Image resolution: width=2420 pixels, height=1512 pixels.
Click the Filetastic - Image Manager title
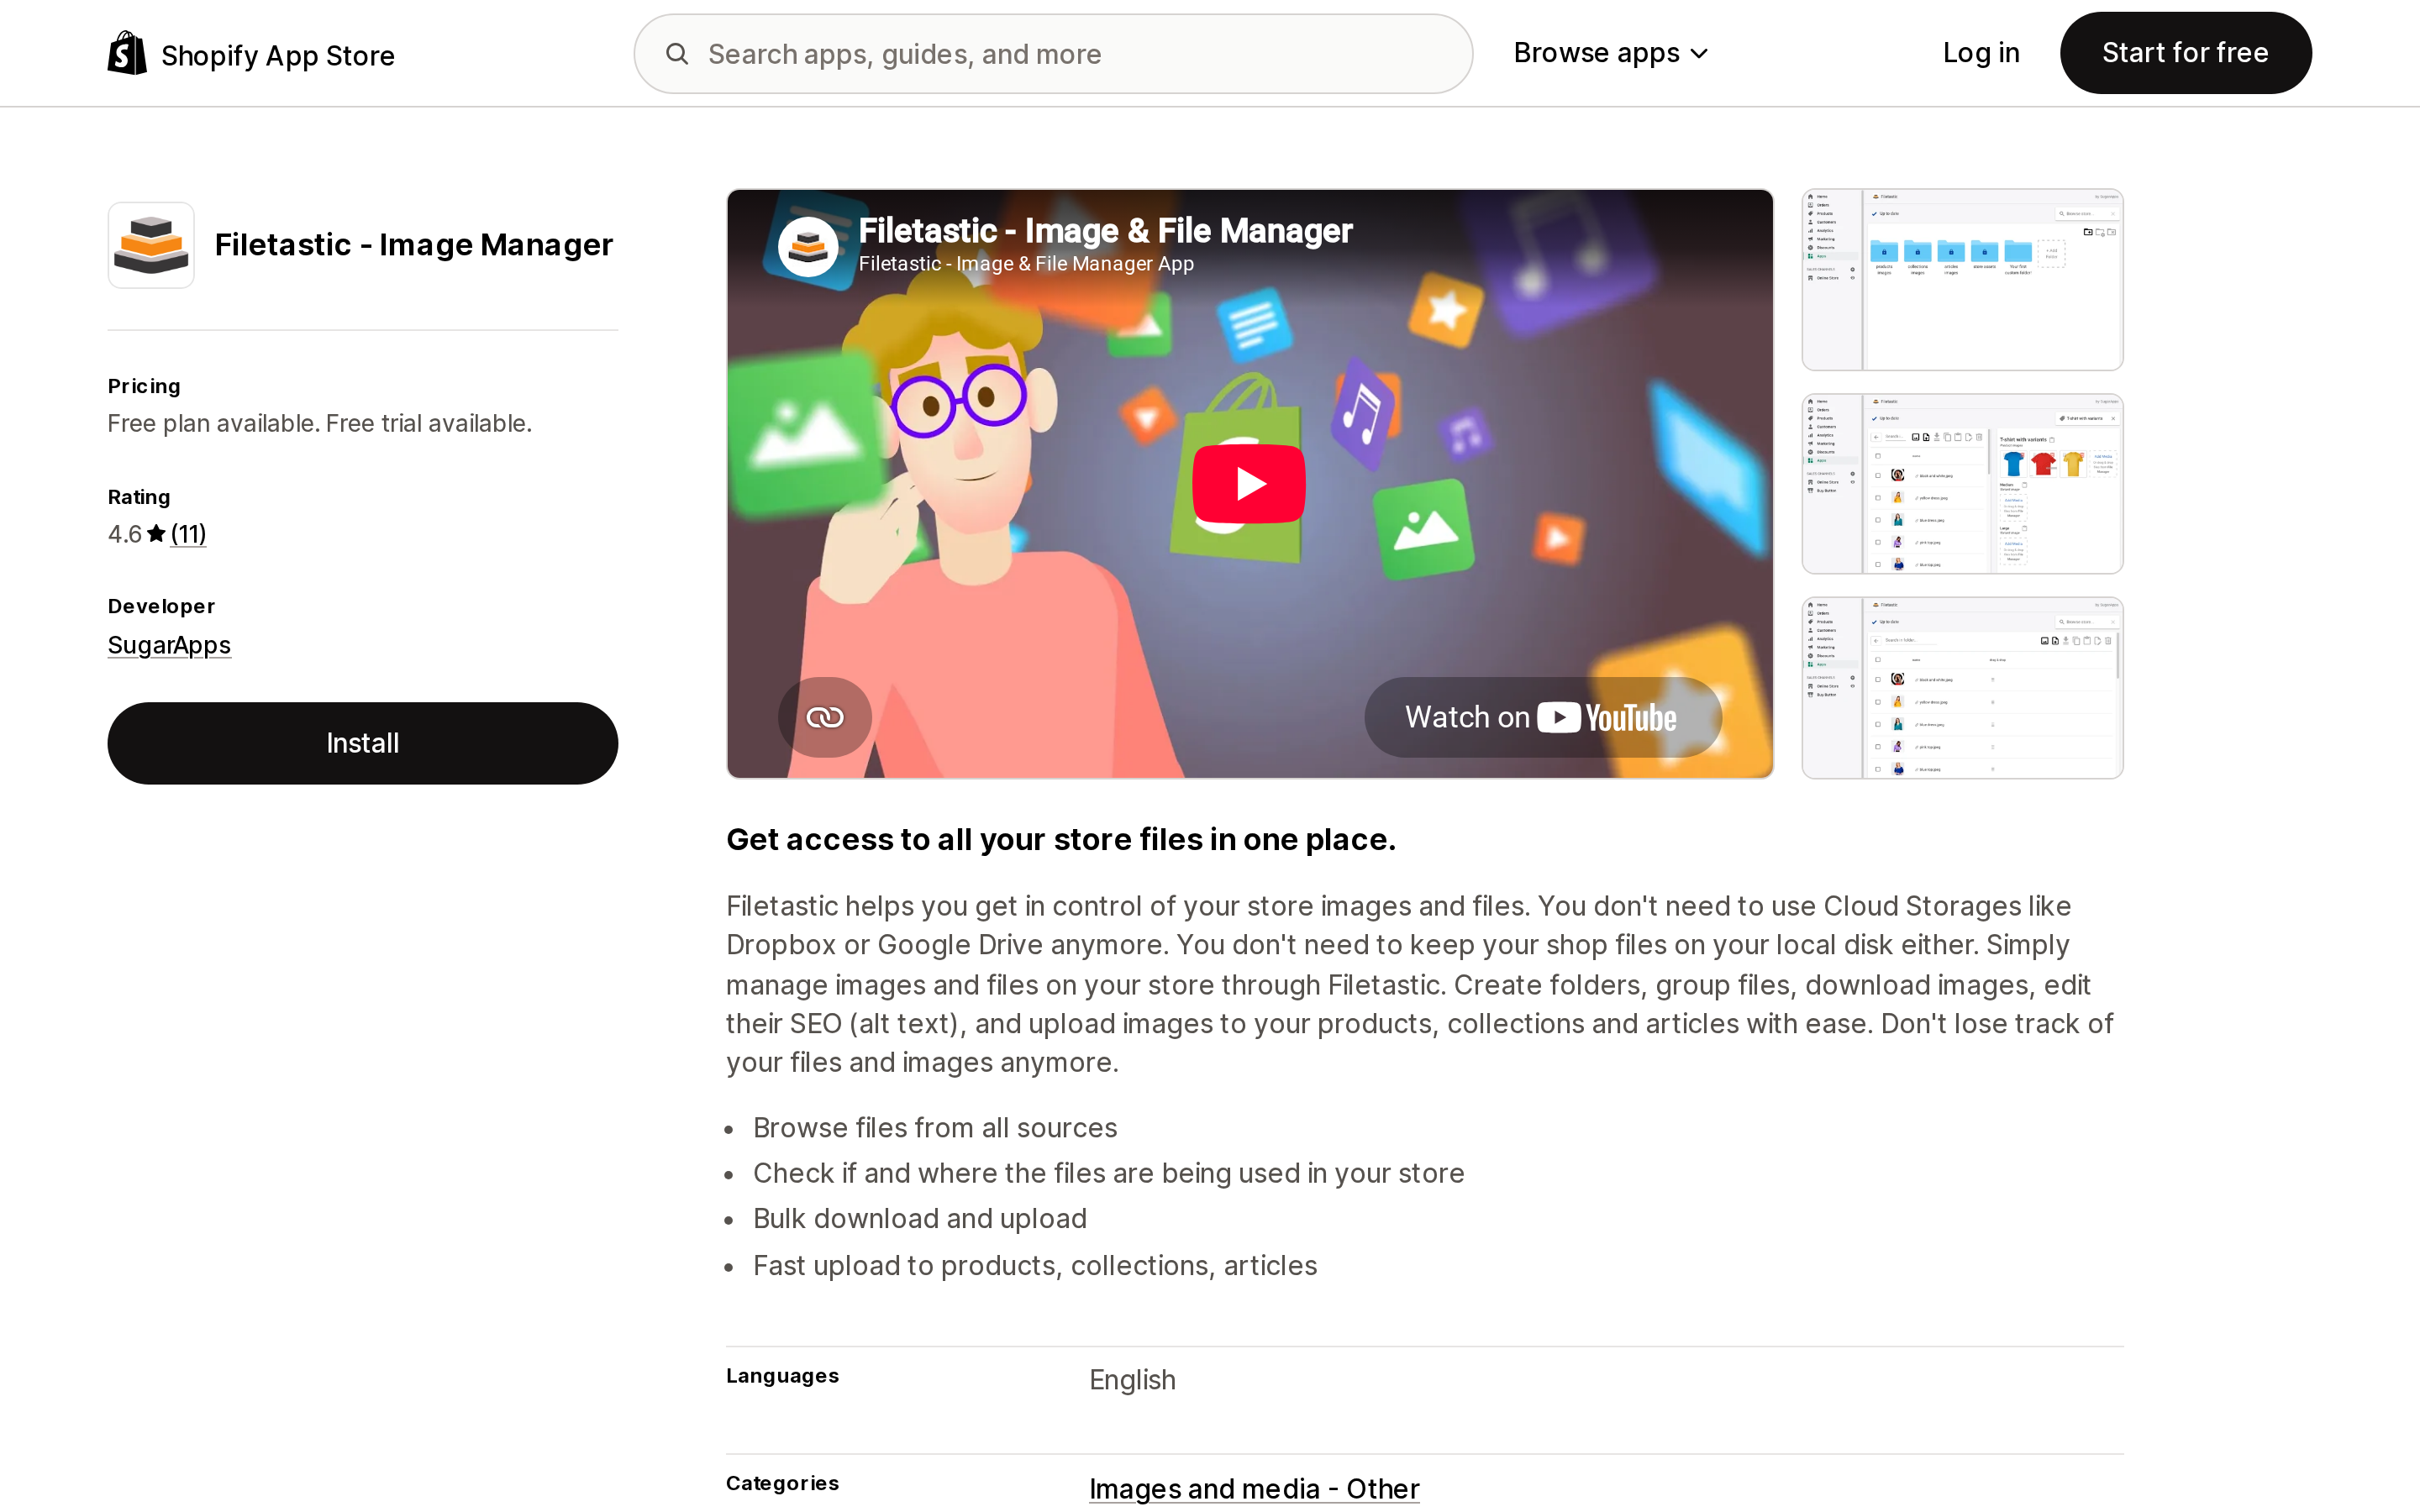[414, 245]
